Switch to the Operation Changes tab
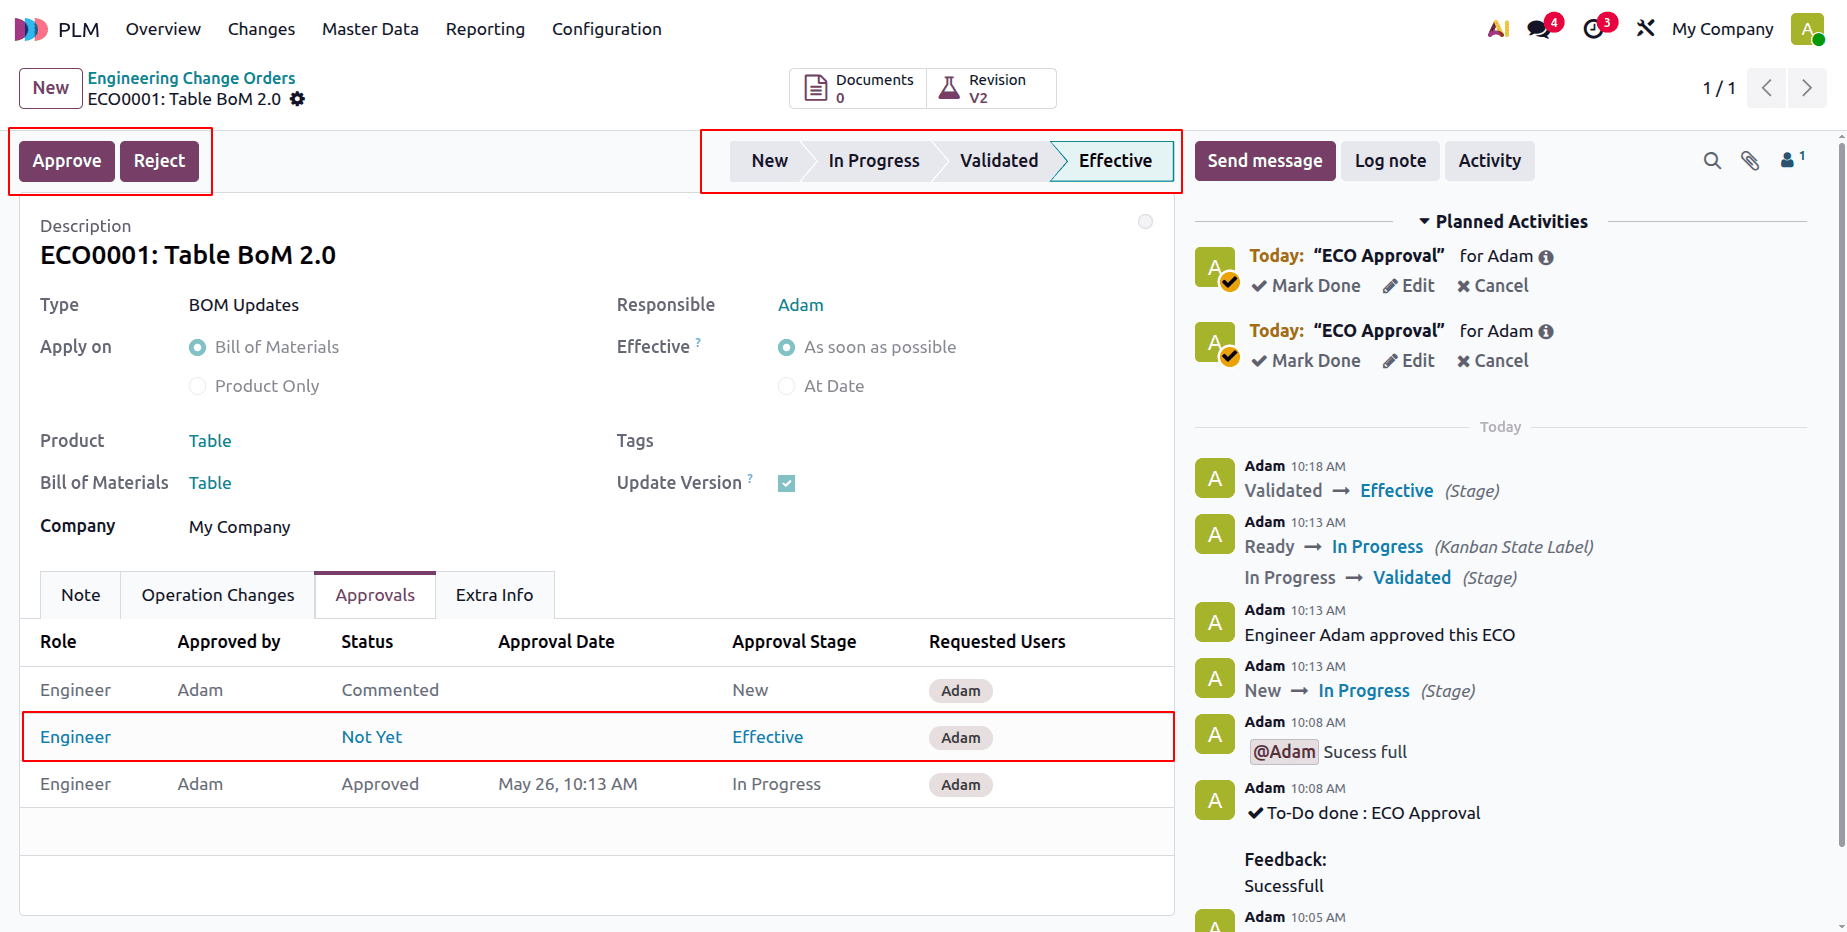1847x932 pixels. coord(218,595)
